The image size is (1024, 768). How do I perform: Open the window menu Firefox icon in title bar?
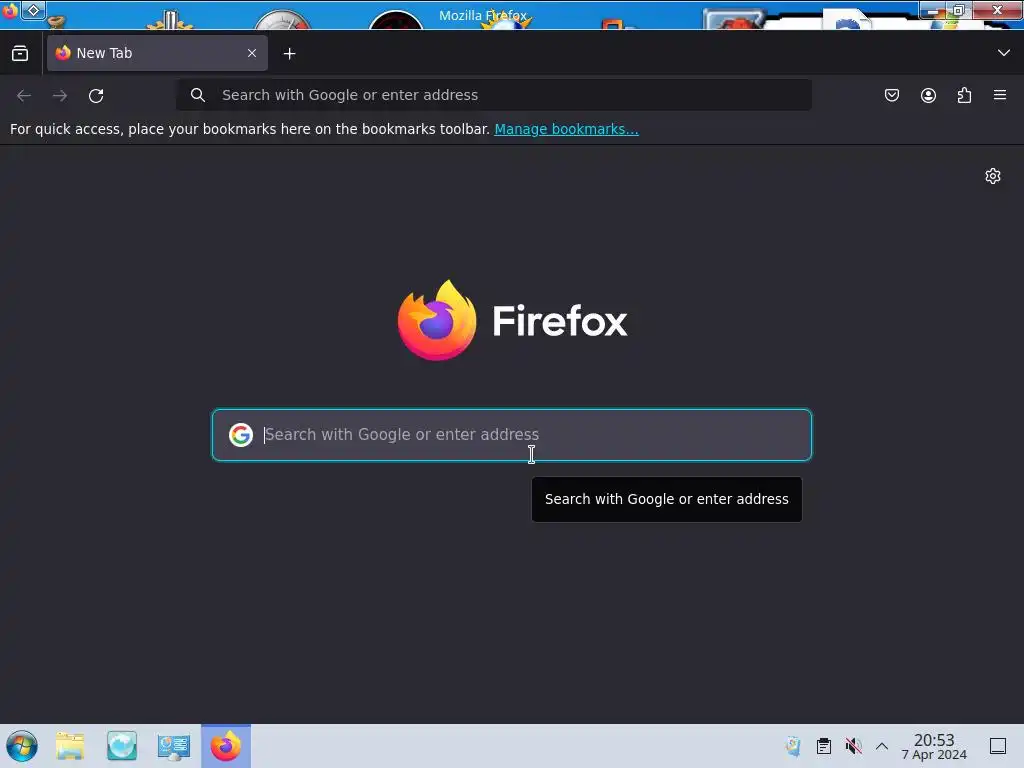point(10,10)
